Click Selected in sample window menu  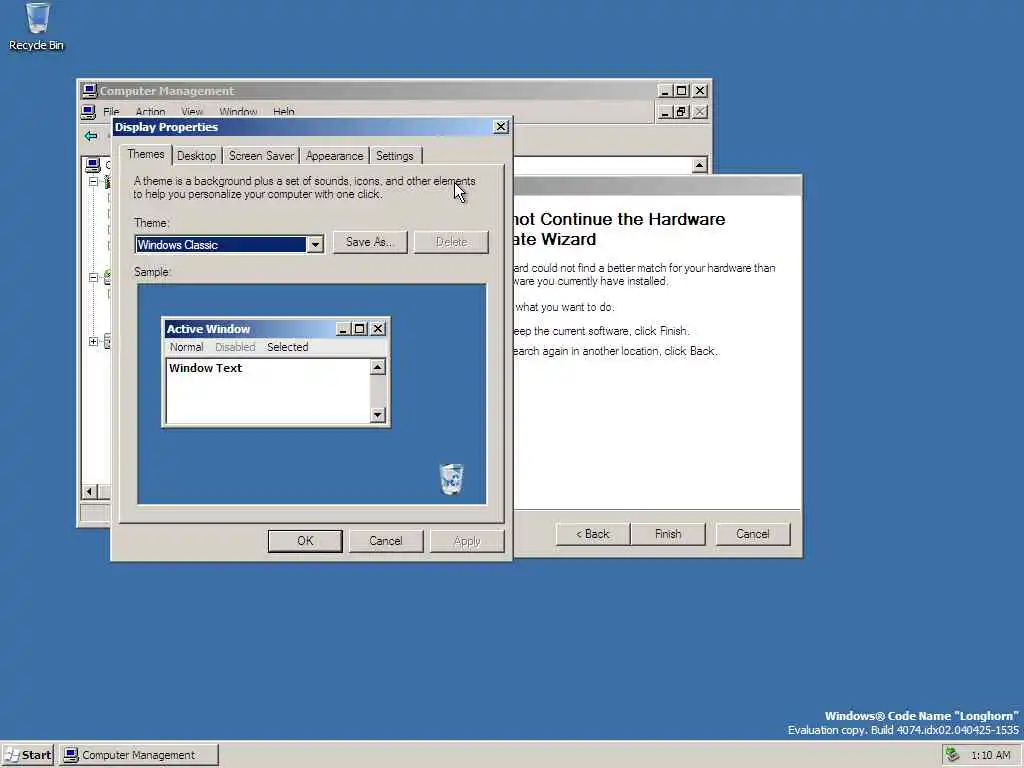click(287, 347)
